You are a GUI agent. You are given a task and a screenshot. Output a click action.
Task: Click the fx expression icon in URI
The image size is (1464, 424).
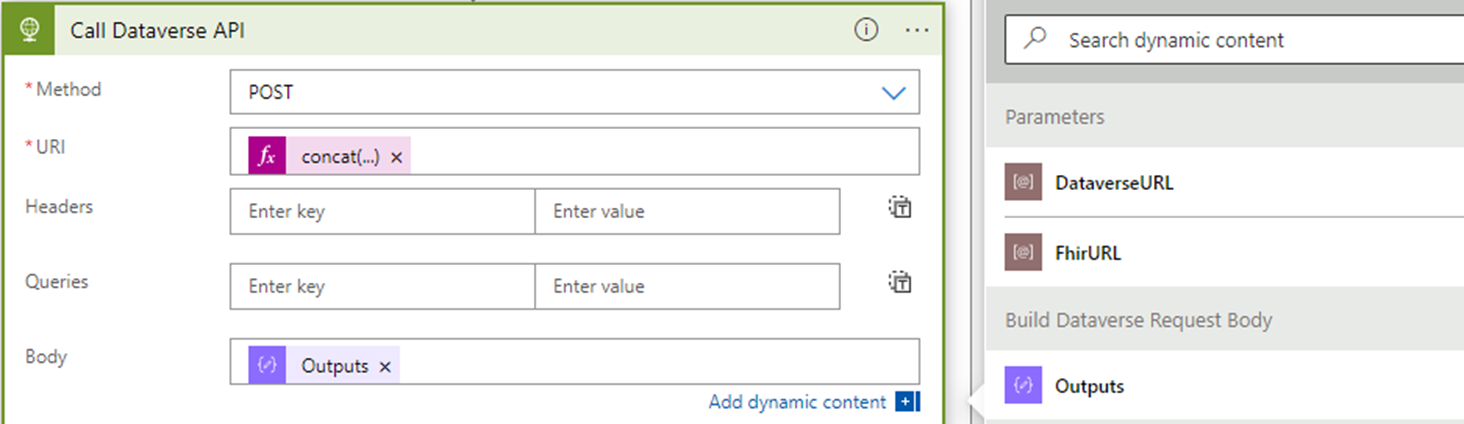click(267, 157)
